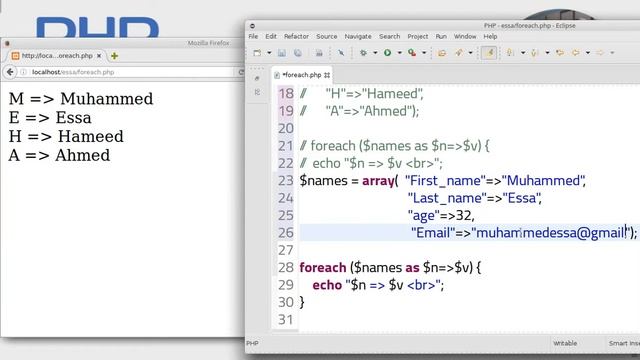Screen dimensions: 640x360
Task: Click the echo keyword on line 29
Action: [327, 285]
